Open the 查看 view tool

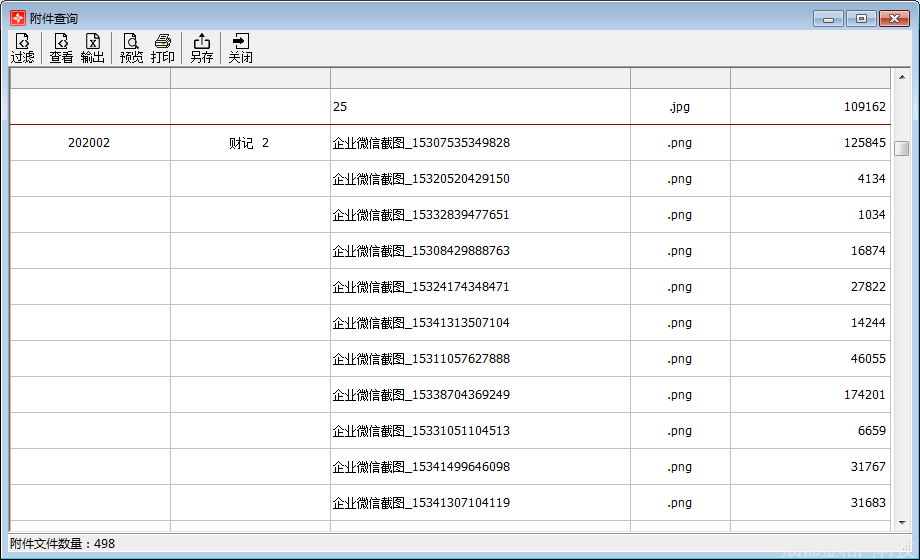click(x=61, y=48)
